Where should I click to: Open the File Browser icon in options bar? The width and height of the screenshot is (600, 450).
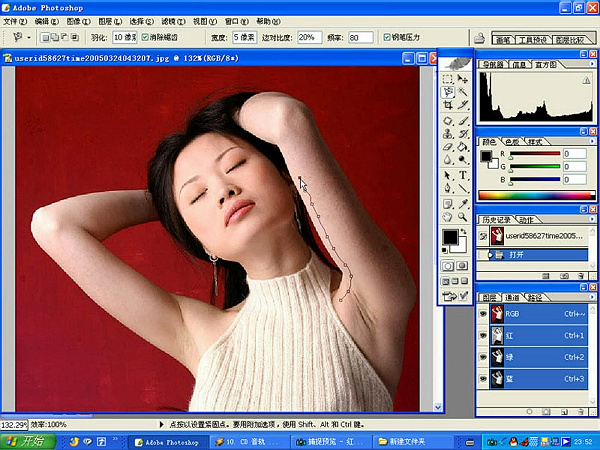tap(479, 38)
